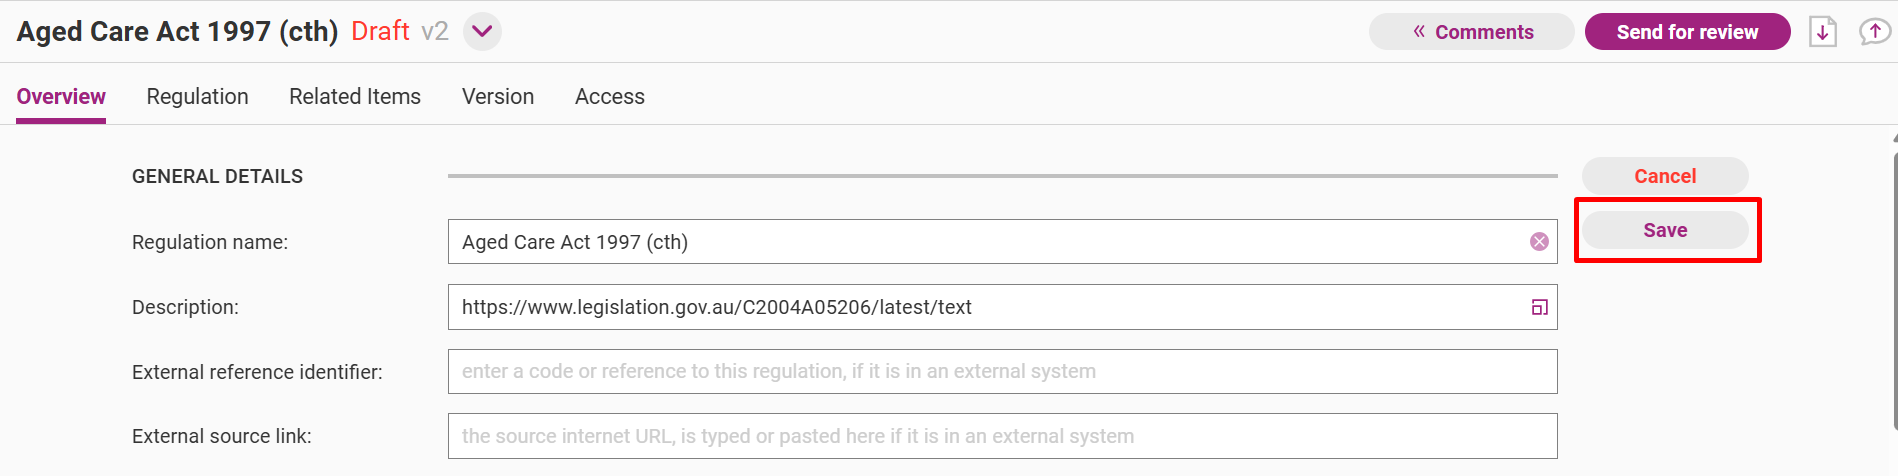Expand the Comments panel
Image resolution: width=1898 pixels, height=476 pixels.
point(1472,32)
